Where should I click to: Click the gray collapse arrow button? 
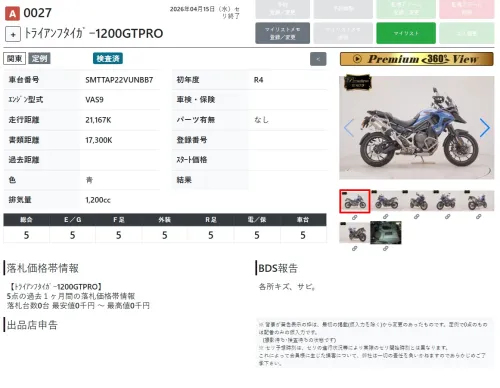tap(318, 59)
